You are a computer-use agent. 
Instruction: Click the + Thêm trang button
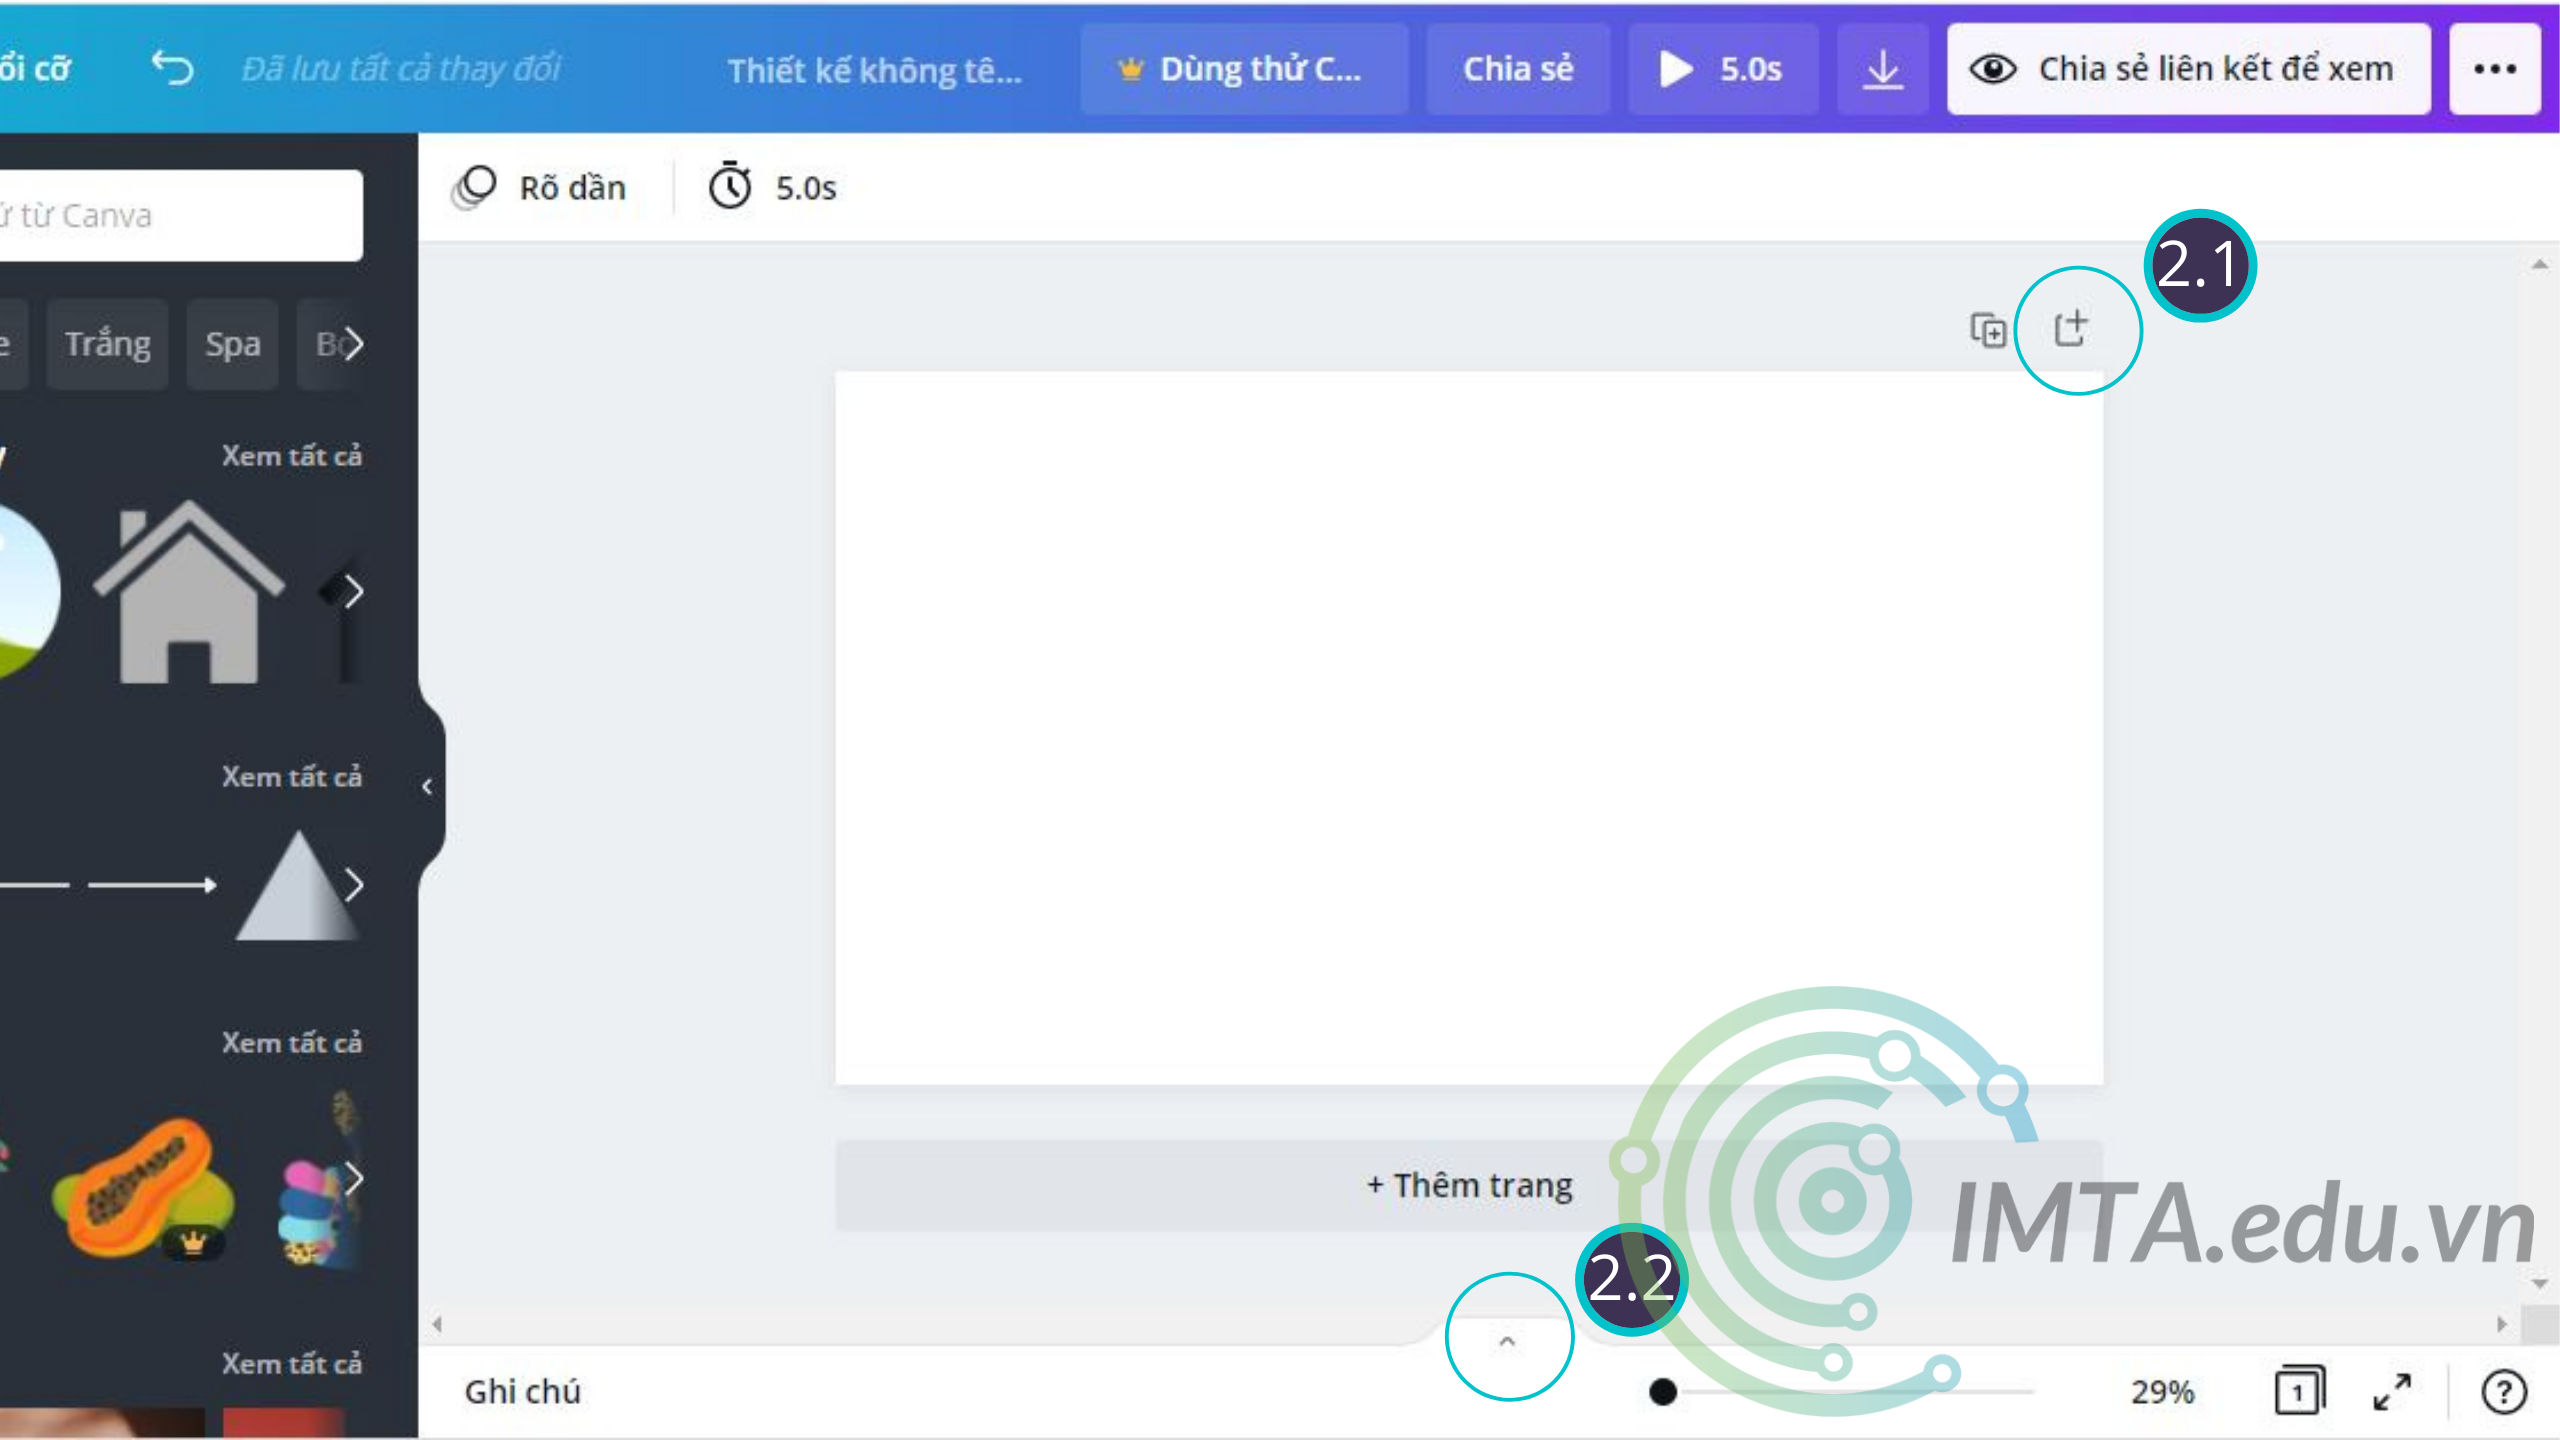pos(1469,1185)
